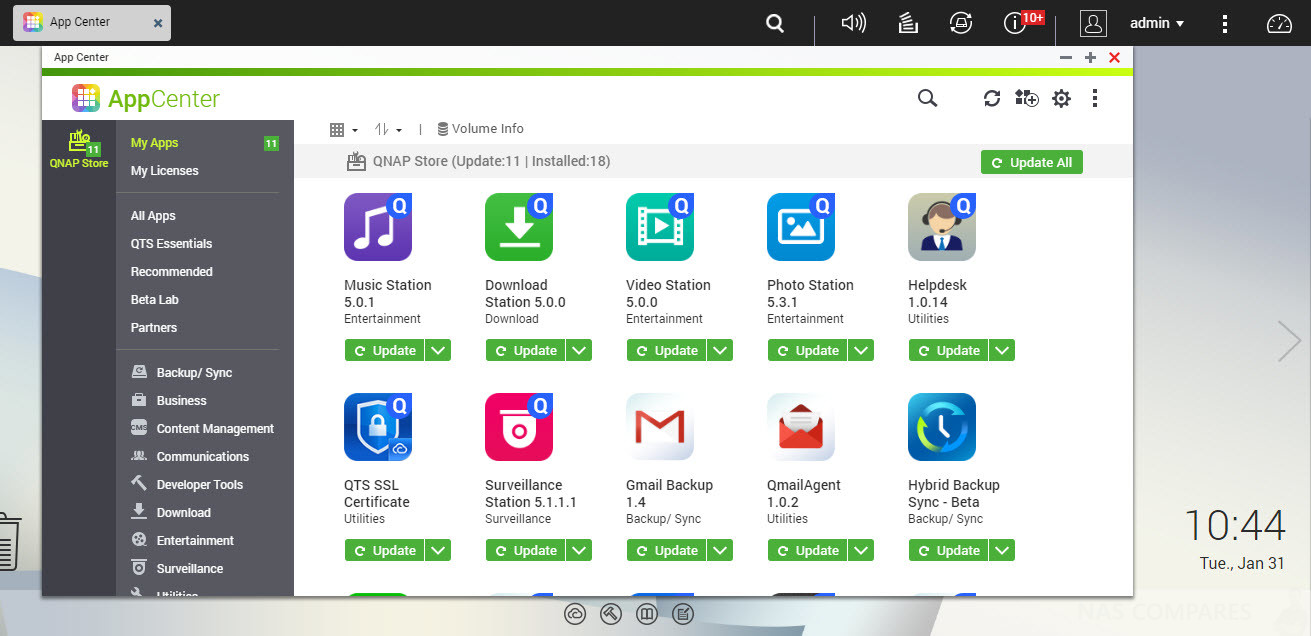Open the Video Station app icon
This screenshot has width=1311, height=636.
[660, 227]
